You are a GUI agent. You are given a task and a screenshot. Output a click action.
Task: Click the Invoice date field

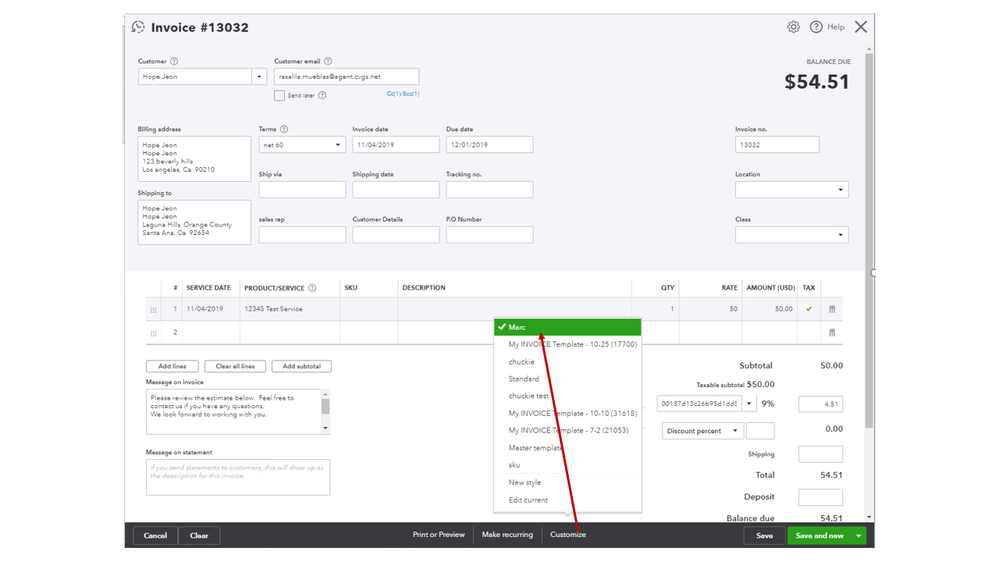(396, 145)
